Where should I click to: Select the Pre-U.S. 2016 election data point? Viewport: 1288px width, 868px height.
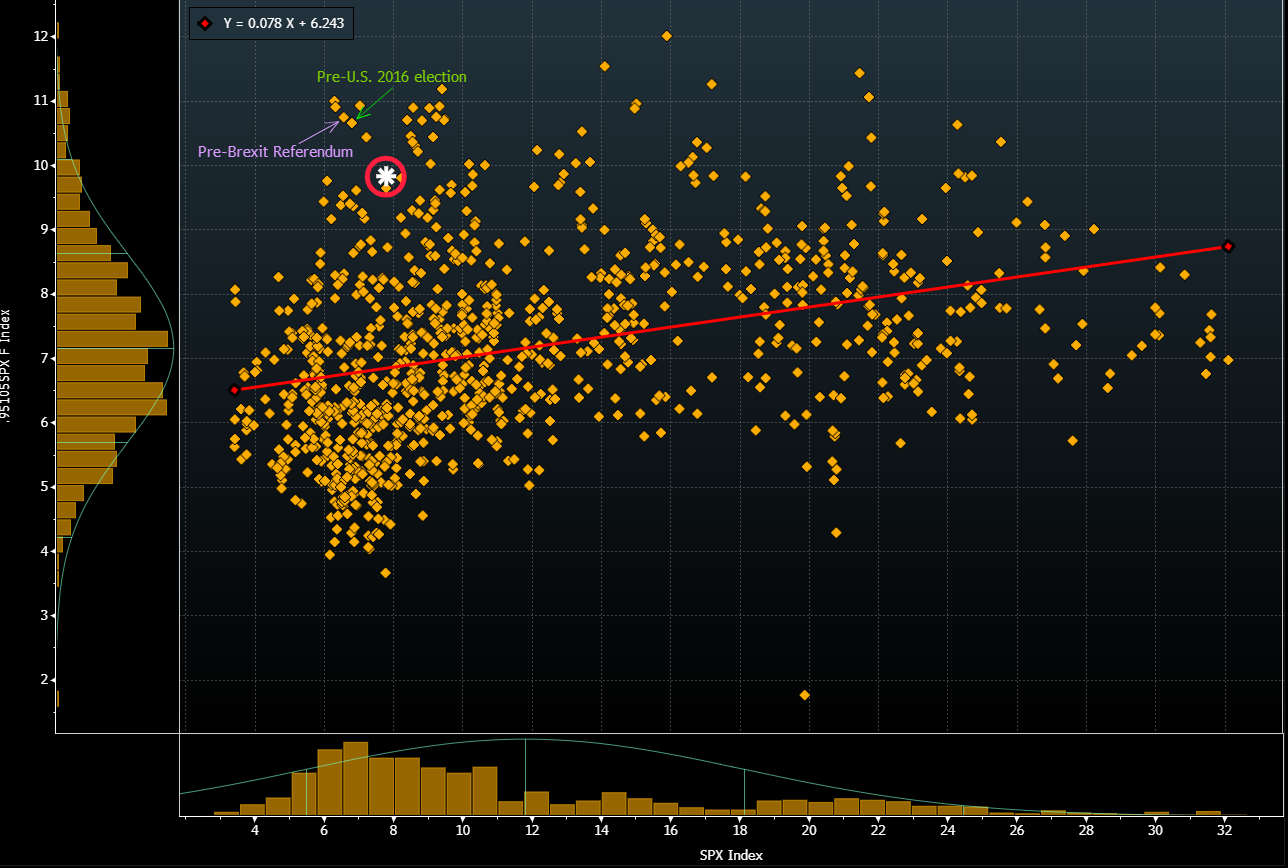(352, 124)
